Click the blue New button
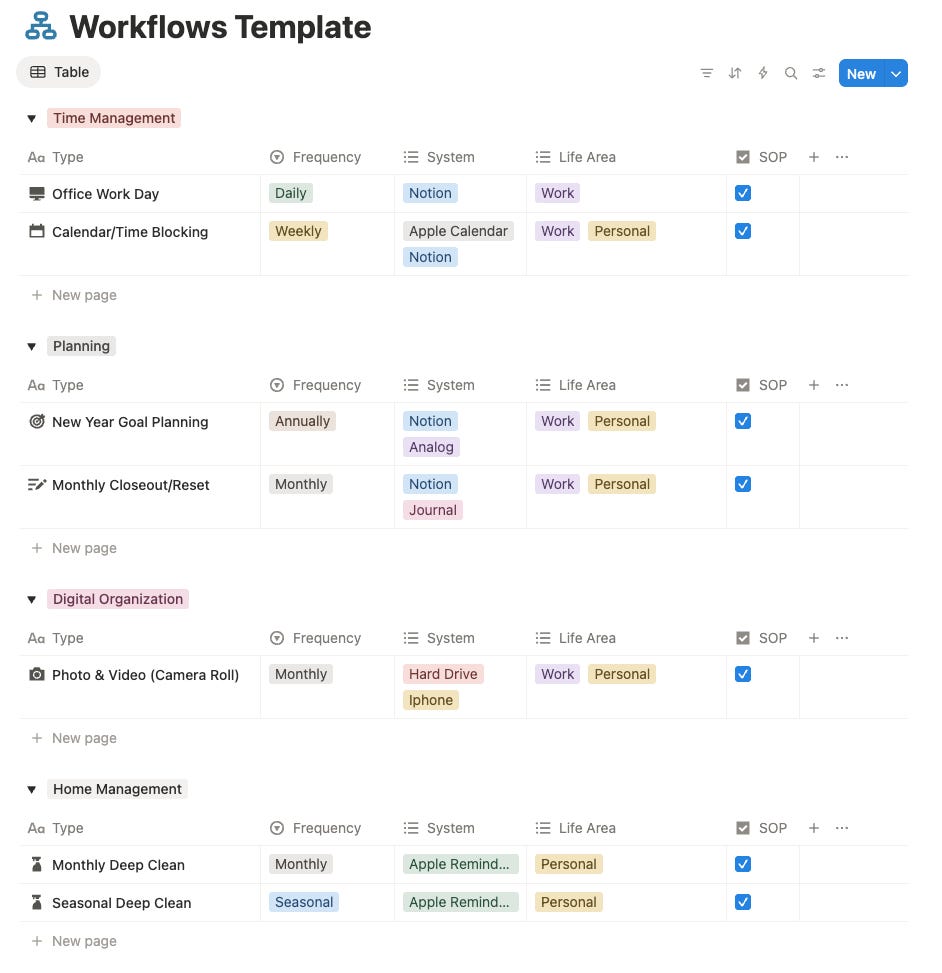This screenshot has width=942, height=973. coord(861,73)
